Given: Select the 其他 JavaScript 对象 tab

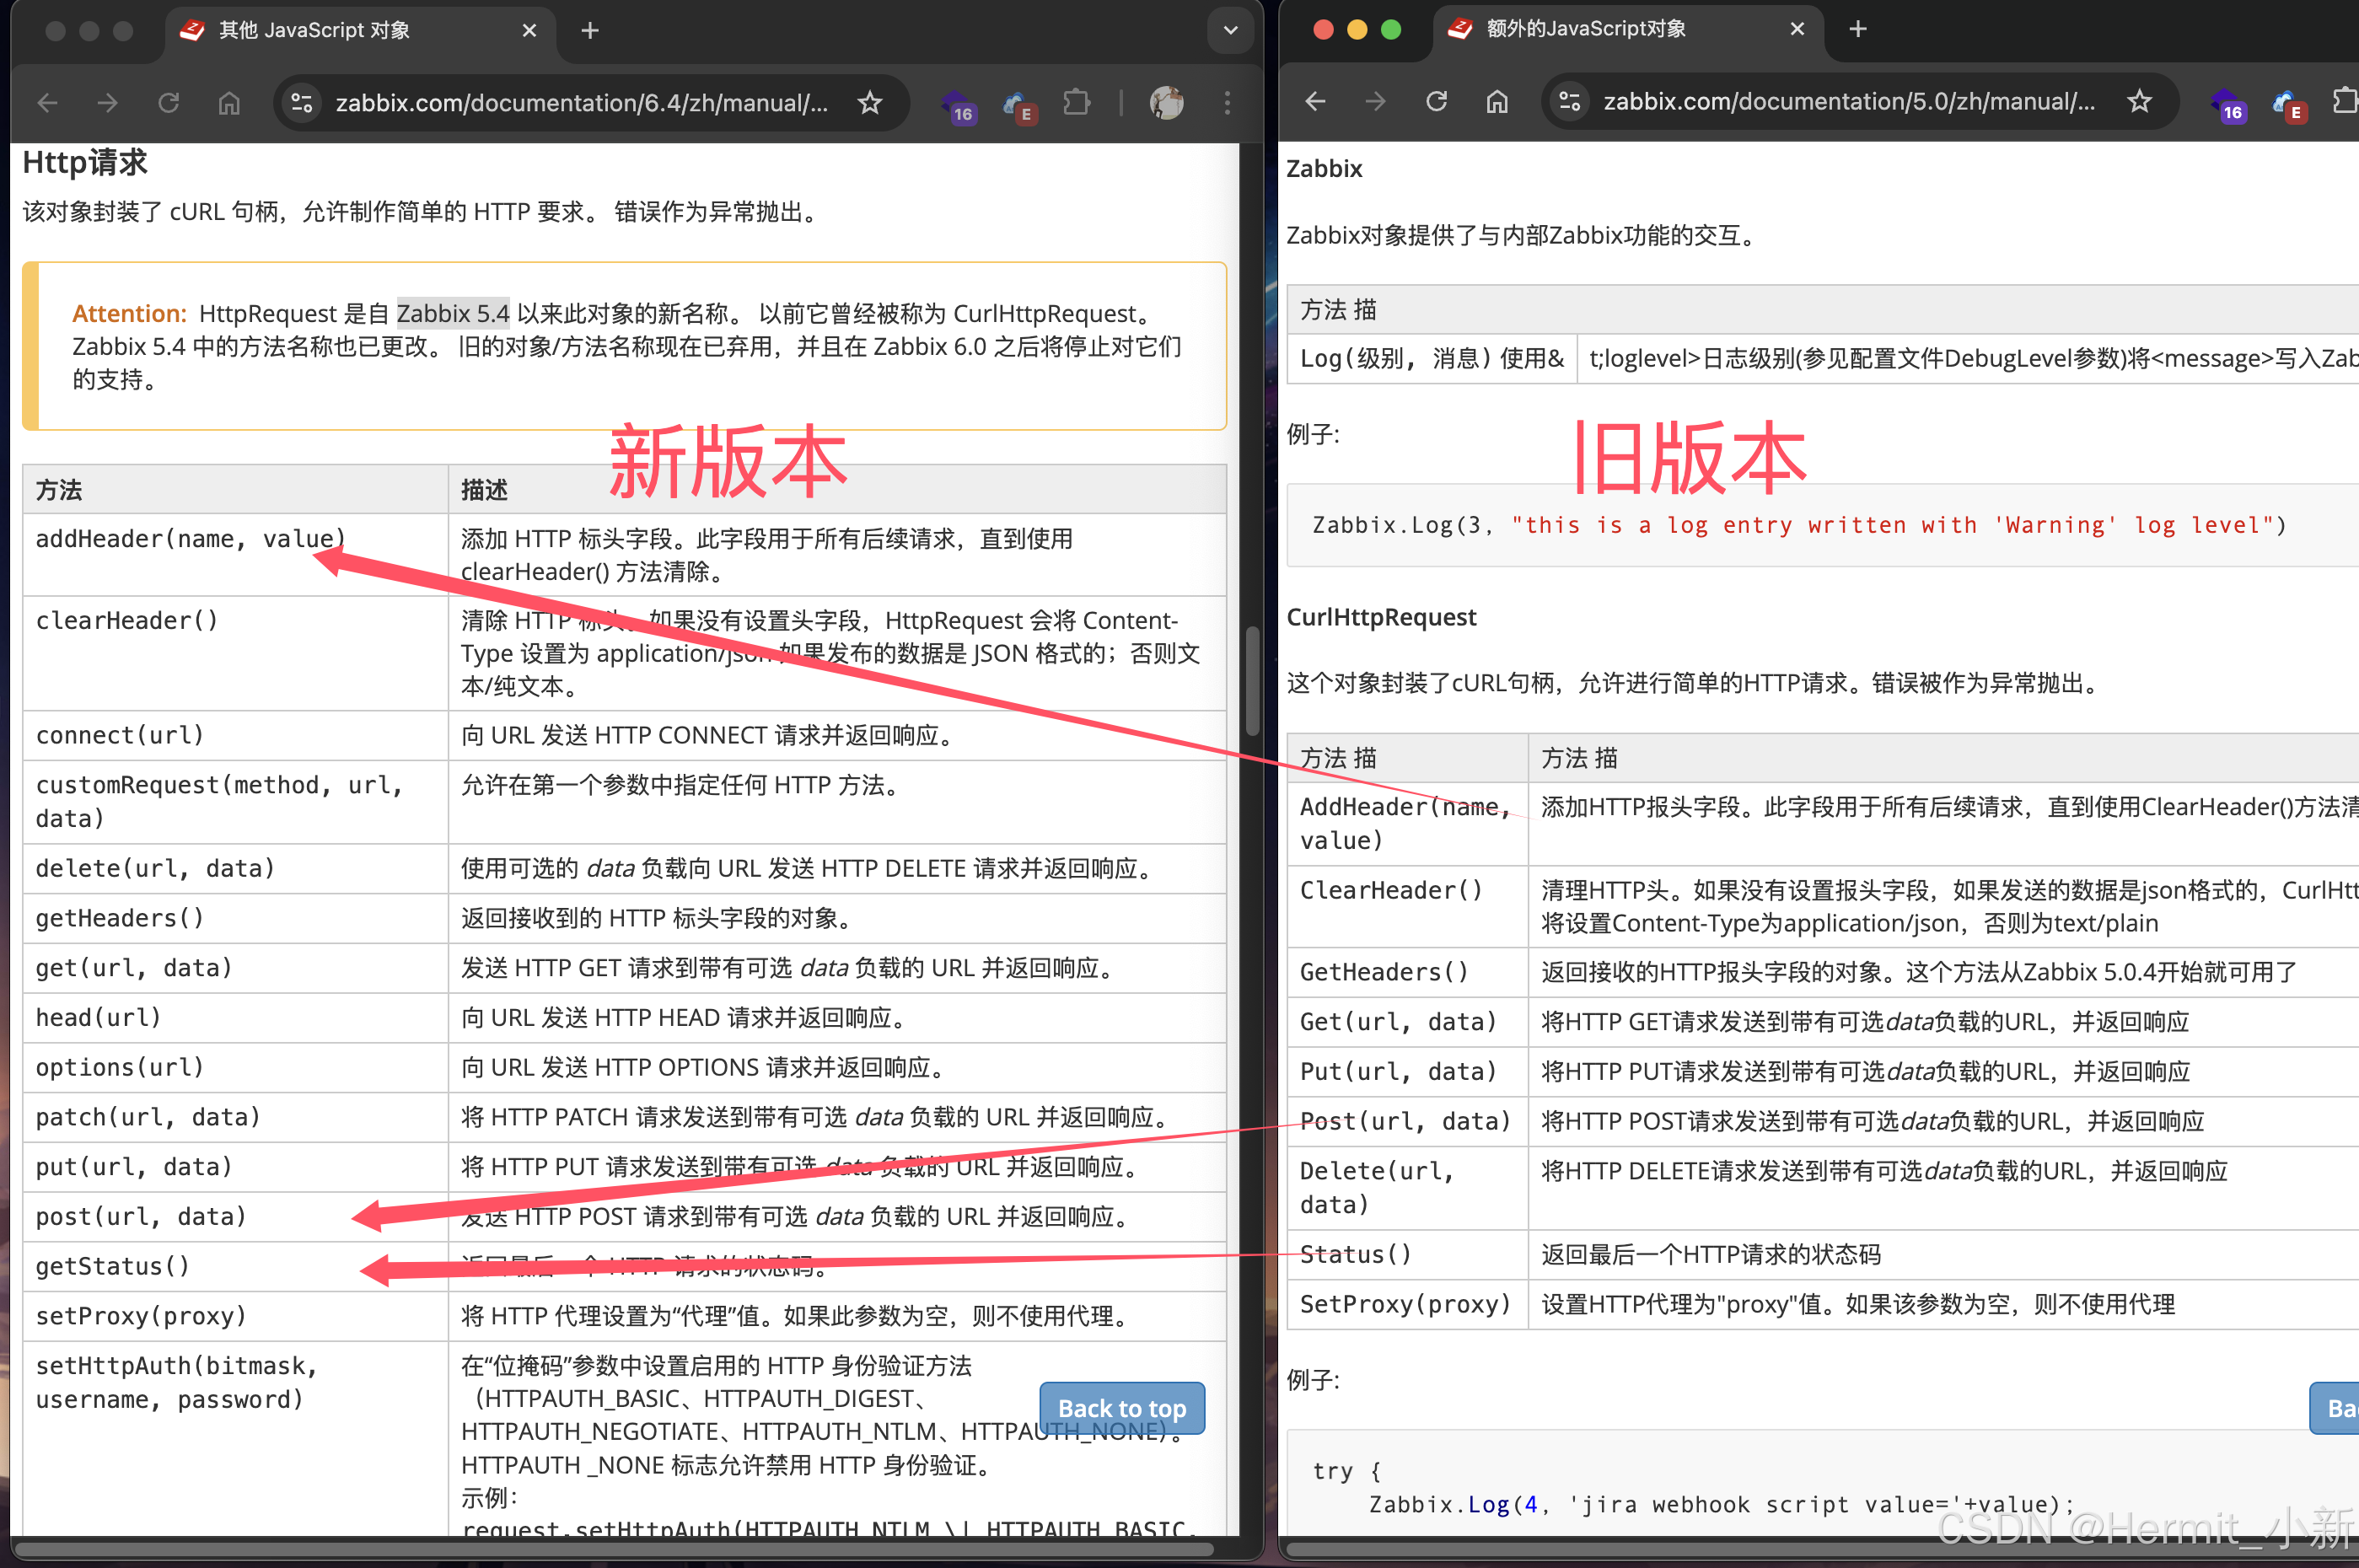Looking at the screenshot, I should click(314, 31).
